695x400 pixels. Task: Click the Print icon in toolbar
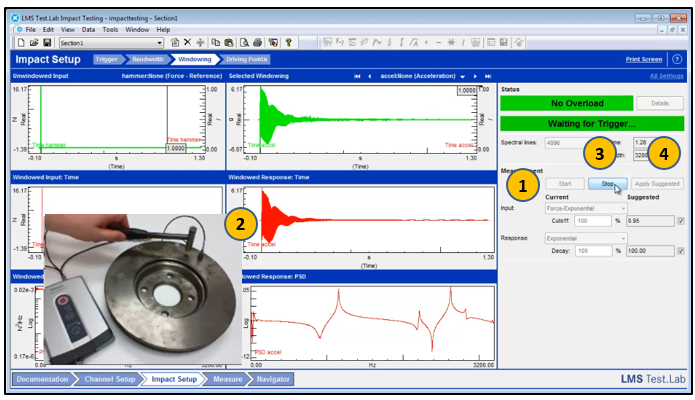pos(258,43)
